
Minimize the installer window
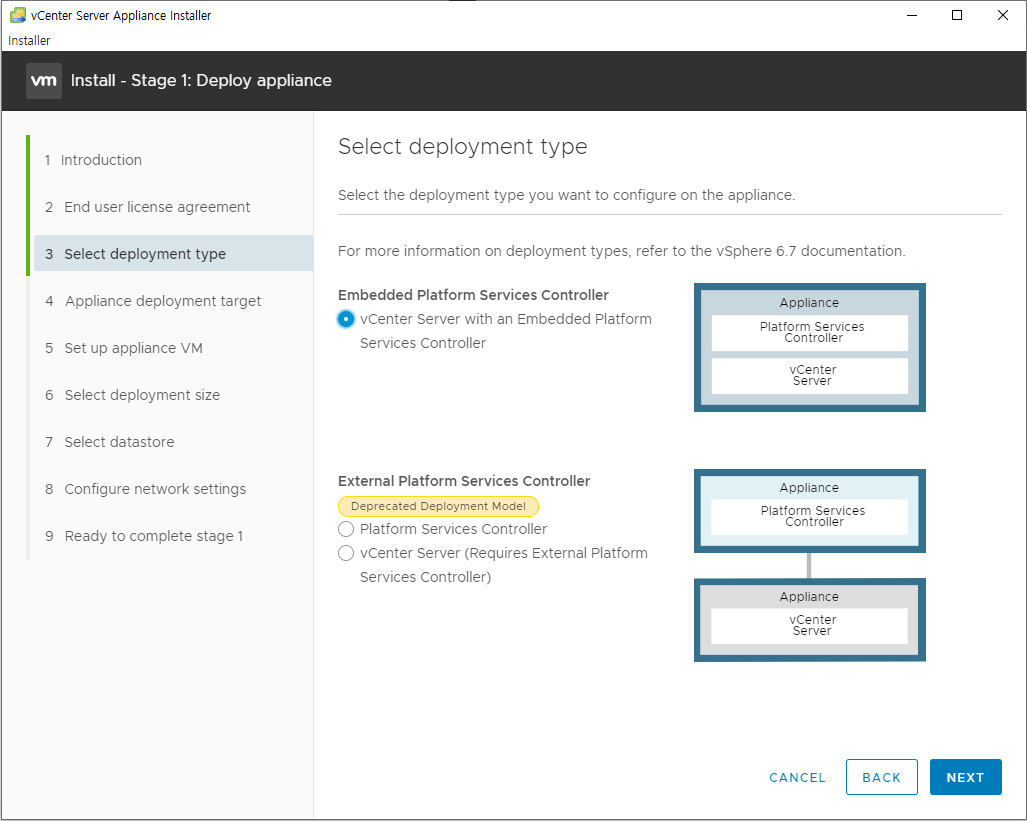[x=912, y=15]
